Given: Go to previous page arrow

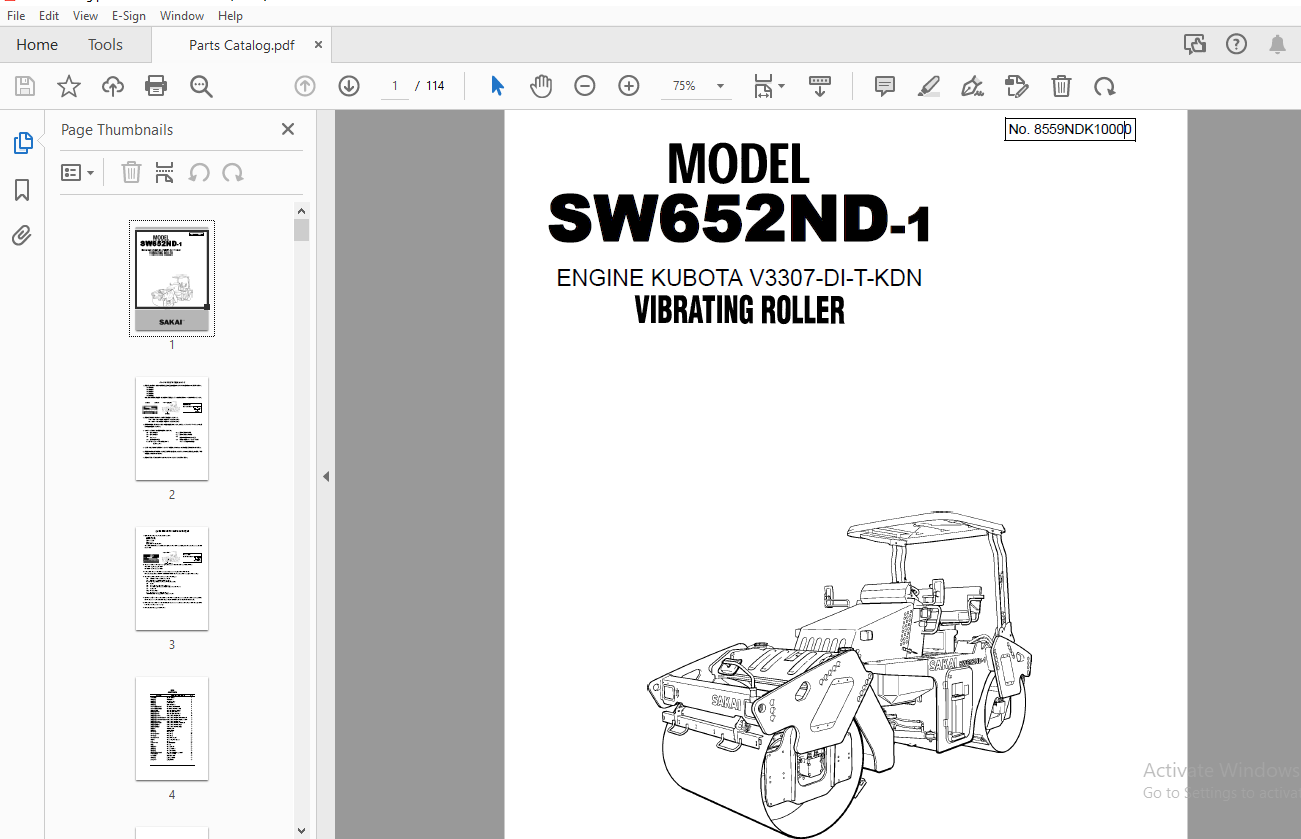Looking at the screenshot, I should 305,86.
